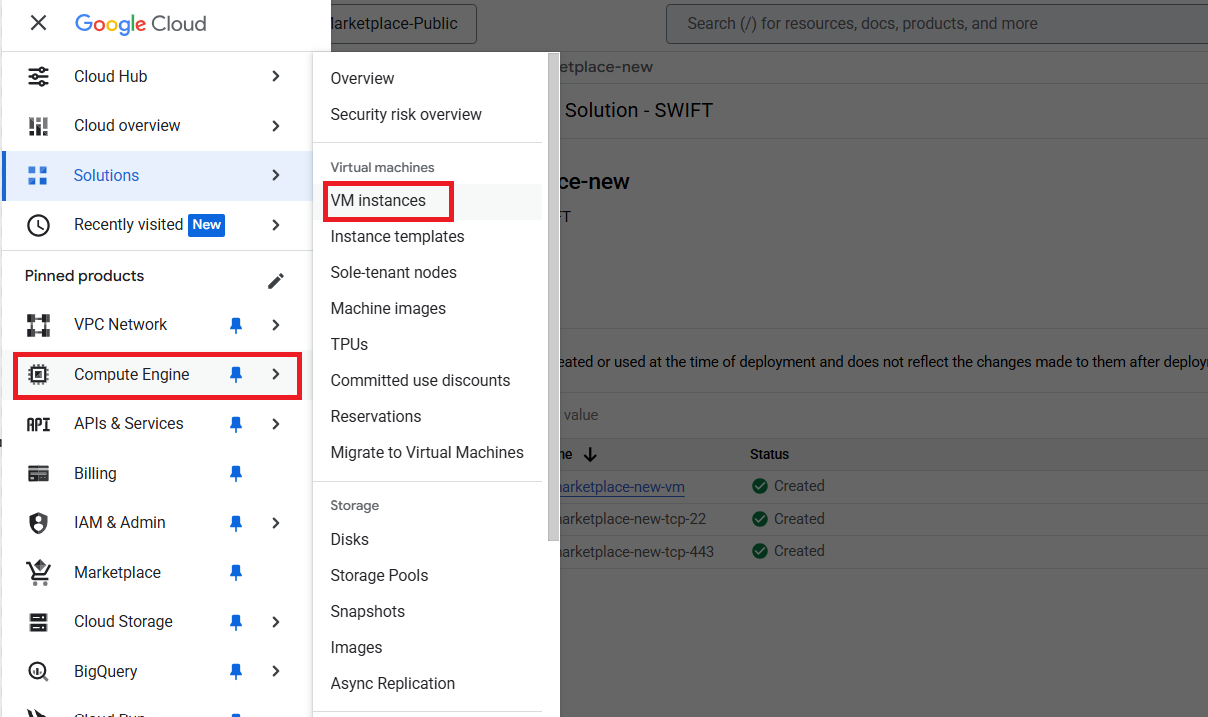Screen dimensions: 1208x717
Task: Expand the VPC Network submenu chevron
Action: [x=276, y=325]
